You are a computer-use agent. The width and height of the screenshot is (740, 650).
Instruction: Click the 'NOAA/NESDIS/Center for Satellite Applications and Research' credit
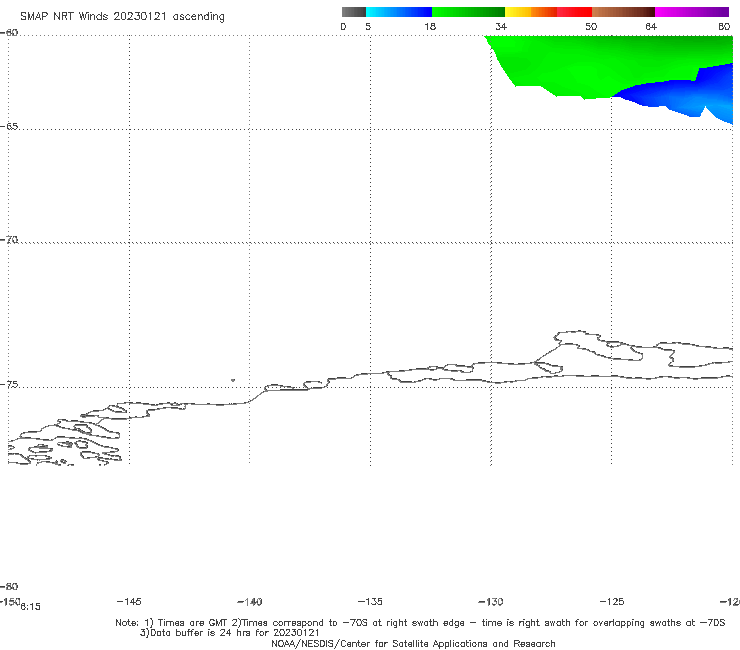point(413,643)
